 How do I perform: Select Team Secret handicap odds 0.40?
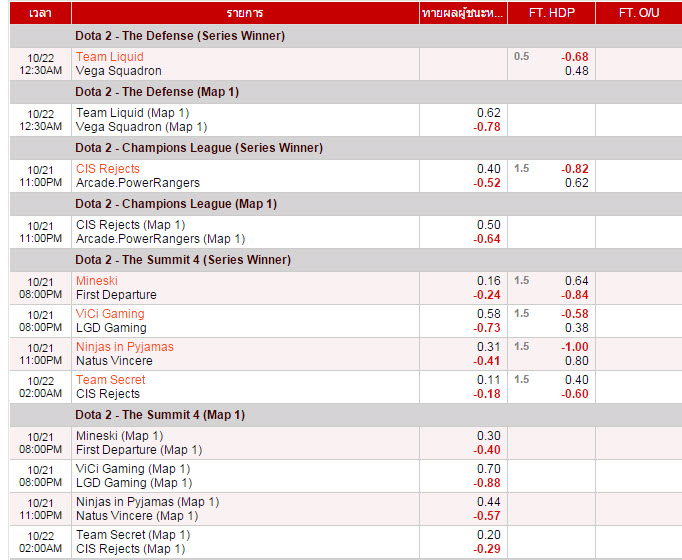tap(577, 380)
